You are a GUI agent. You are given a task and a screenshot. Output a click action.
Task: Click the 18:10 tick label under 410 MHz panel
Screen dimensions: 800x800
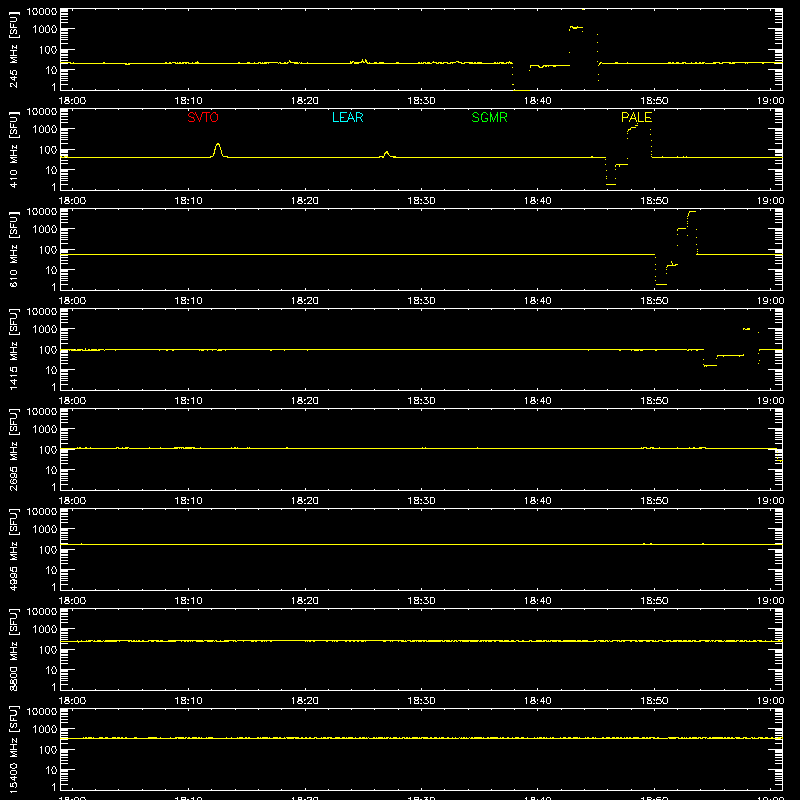click(x=188, y=201)
